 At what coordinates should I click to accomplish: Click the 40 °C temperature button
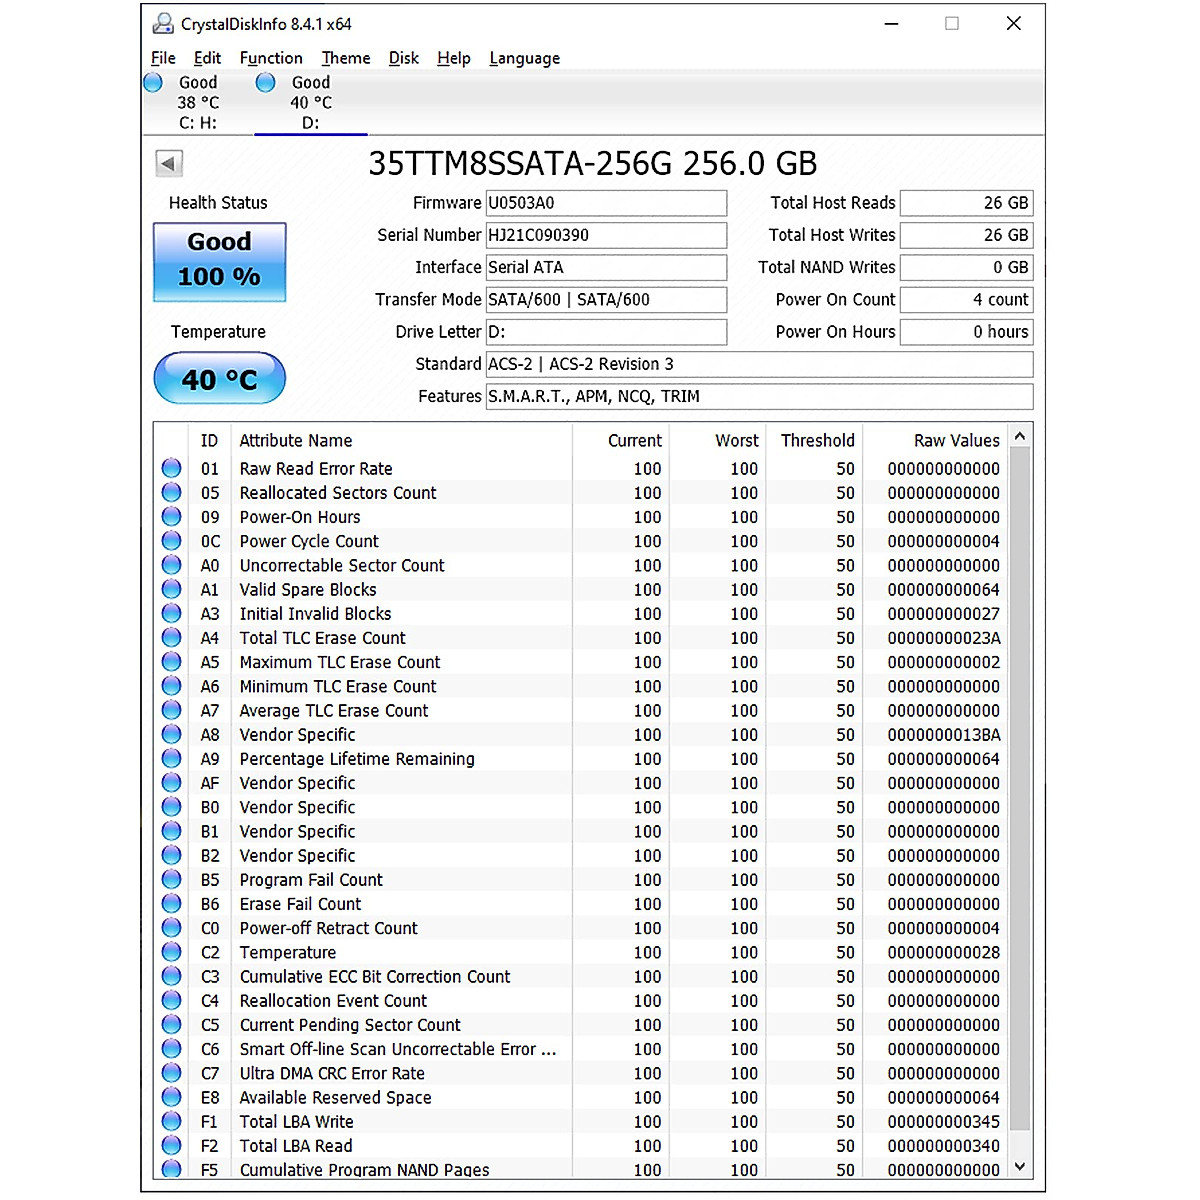(219, 379)
